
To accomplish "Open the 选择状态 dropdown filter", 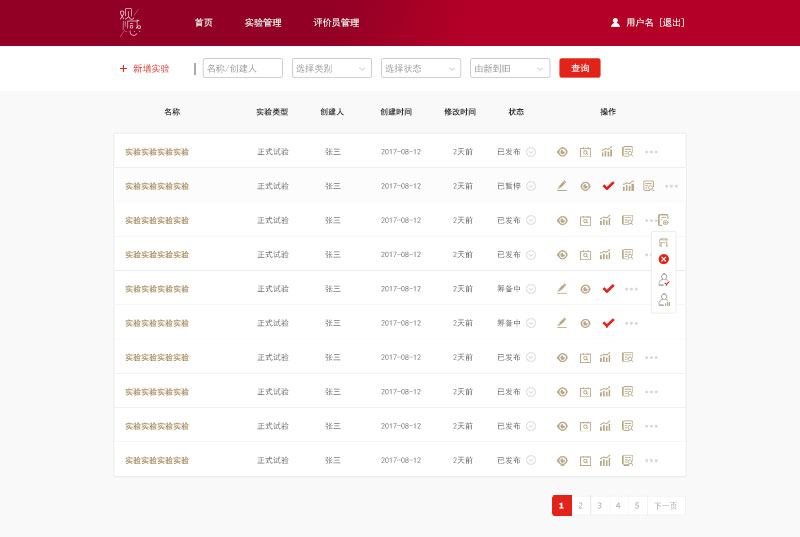I will coord(422,68).
